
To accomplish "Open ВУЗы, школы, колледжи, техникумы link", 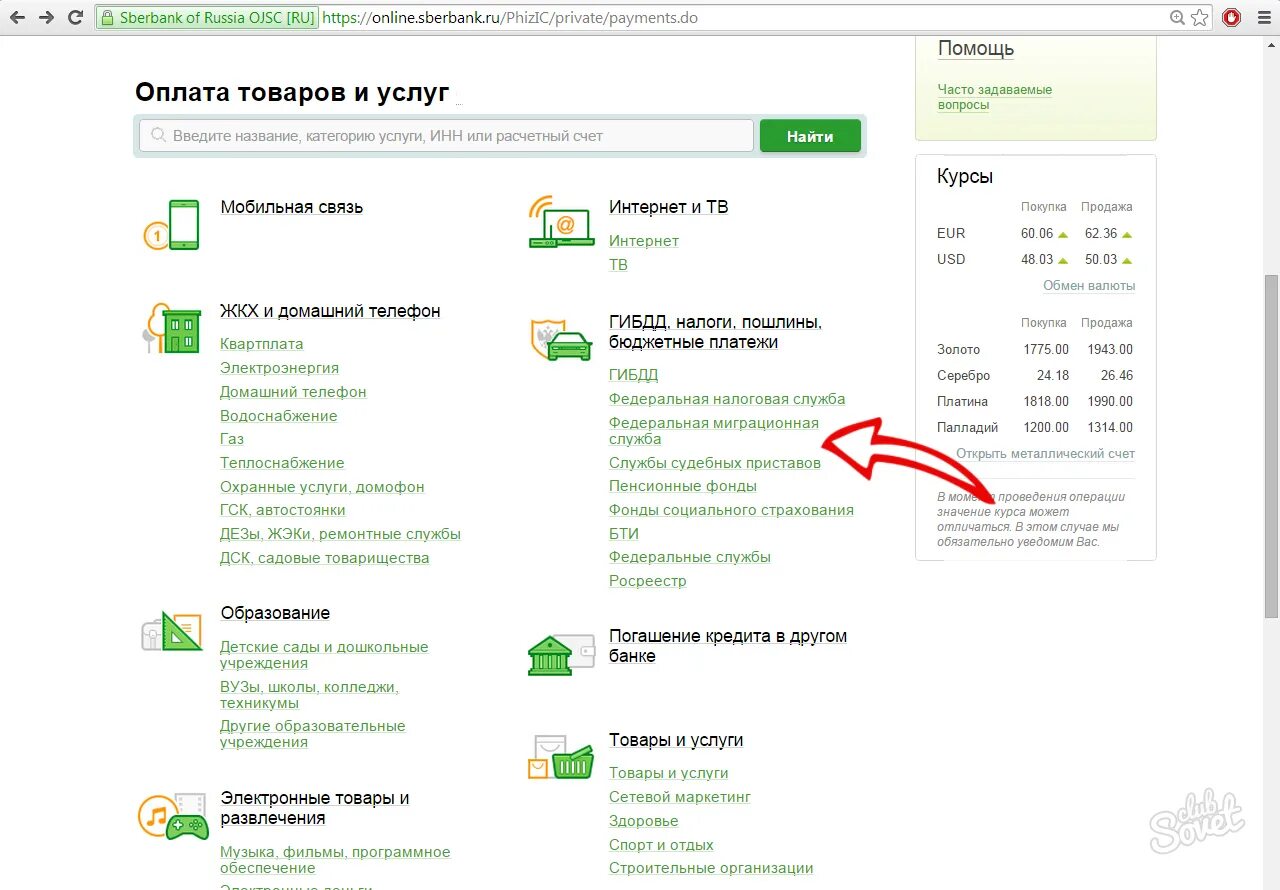I will point(310,695).
